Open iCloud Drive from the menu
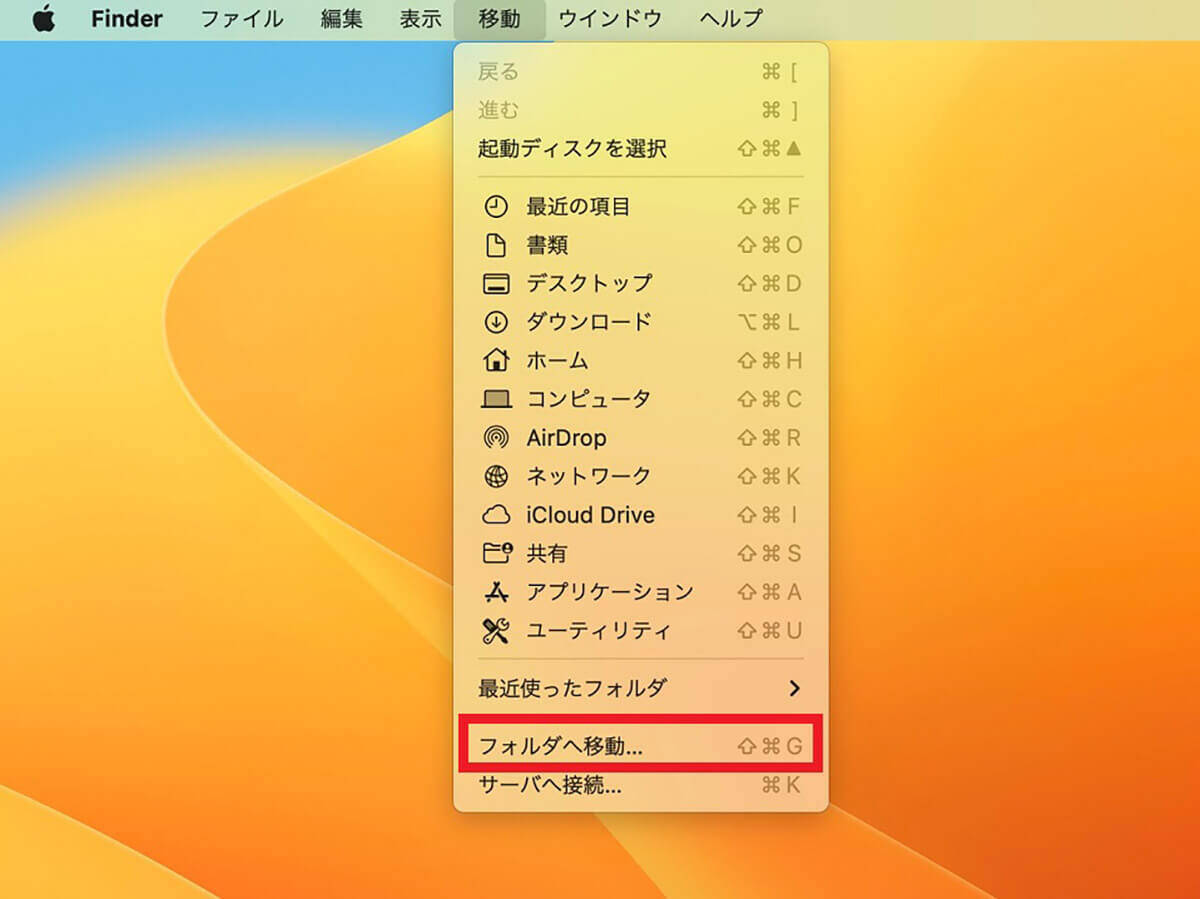 point(640,514)
